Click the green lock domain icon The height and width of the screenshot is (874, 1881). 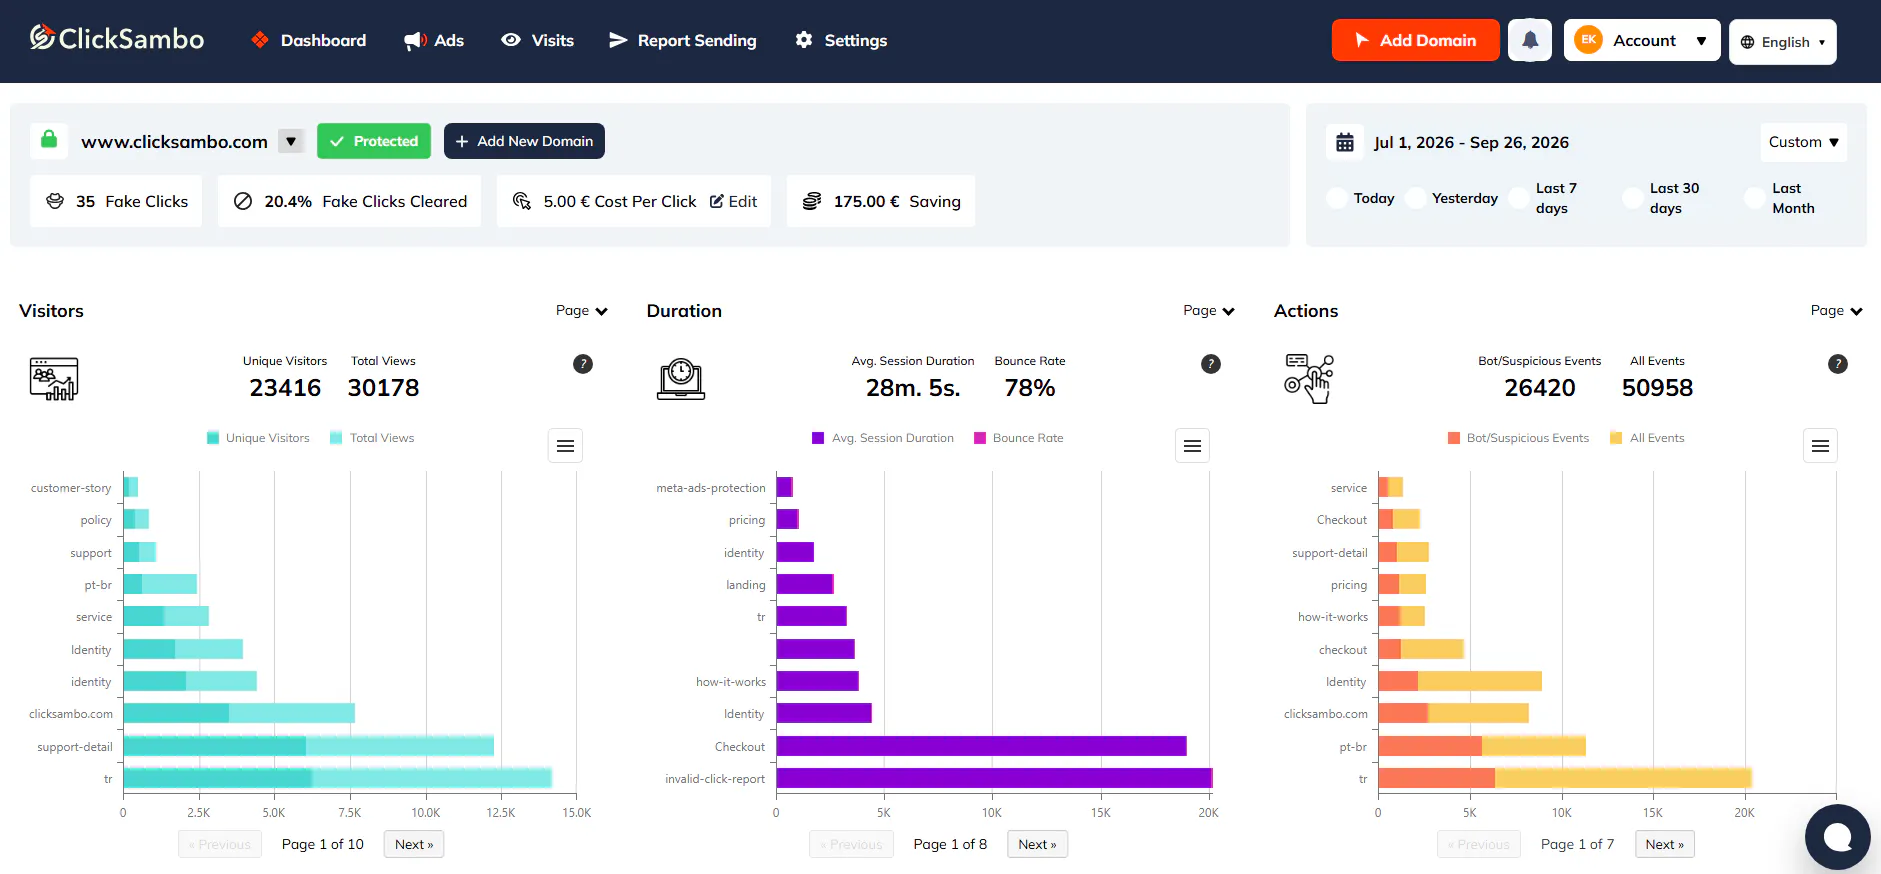tap(49, 141)
